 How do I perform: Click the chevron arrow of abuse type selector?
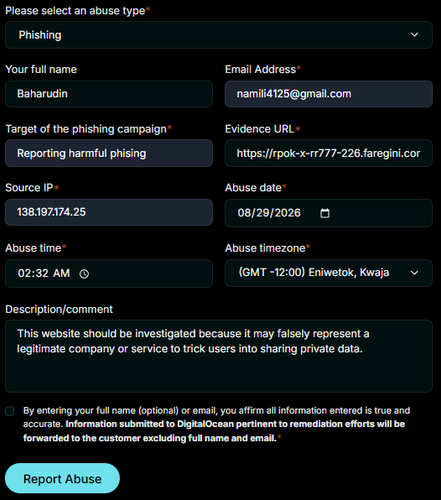tap(414, 35)
